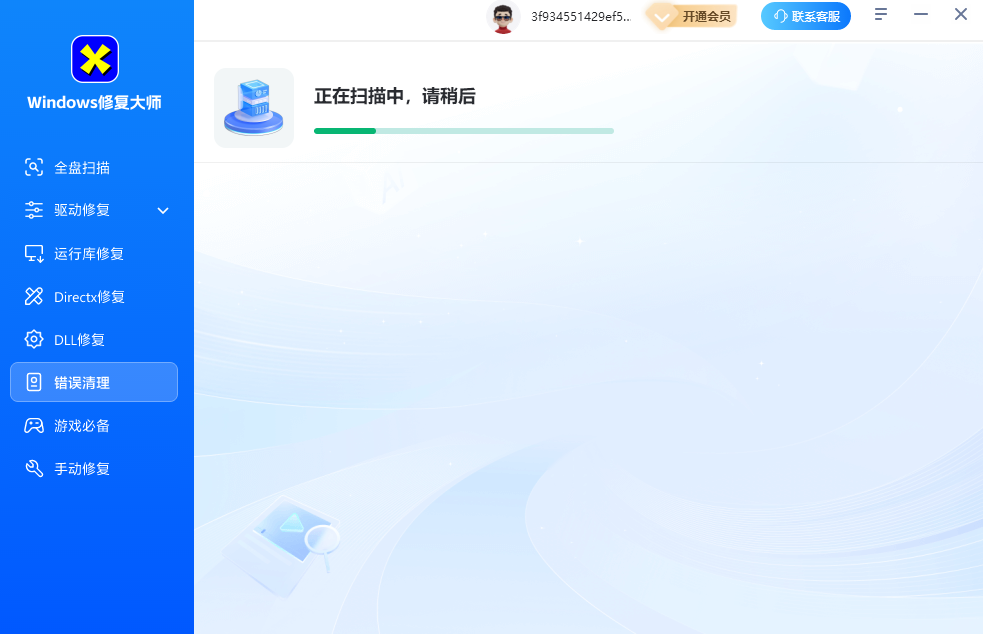The height and width of the screenshot is (634, 983).
Task: Minimize the application window
Action: tap(921, 14)
